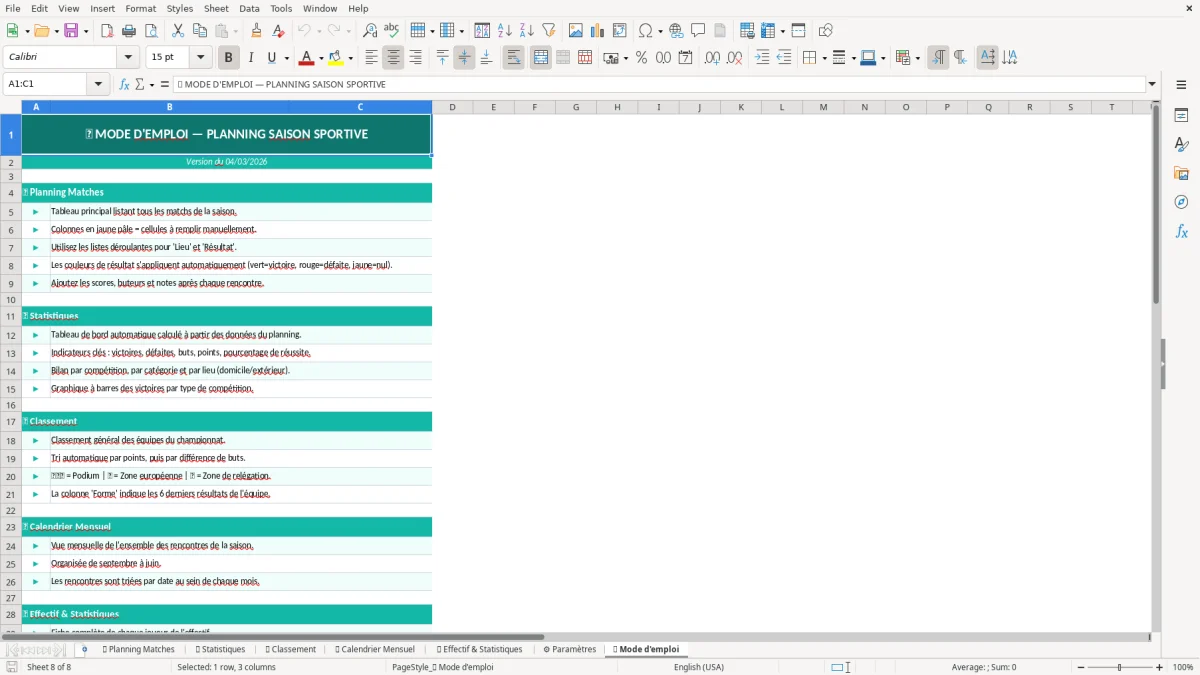The width and height of the screenshot is (1200, 675).
Task: Open the Sheet menu
Action: pos(217,8)
